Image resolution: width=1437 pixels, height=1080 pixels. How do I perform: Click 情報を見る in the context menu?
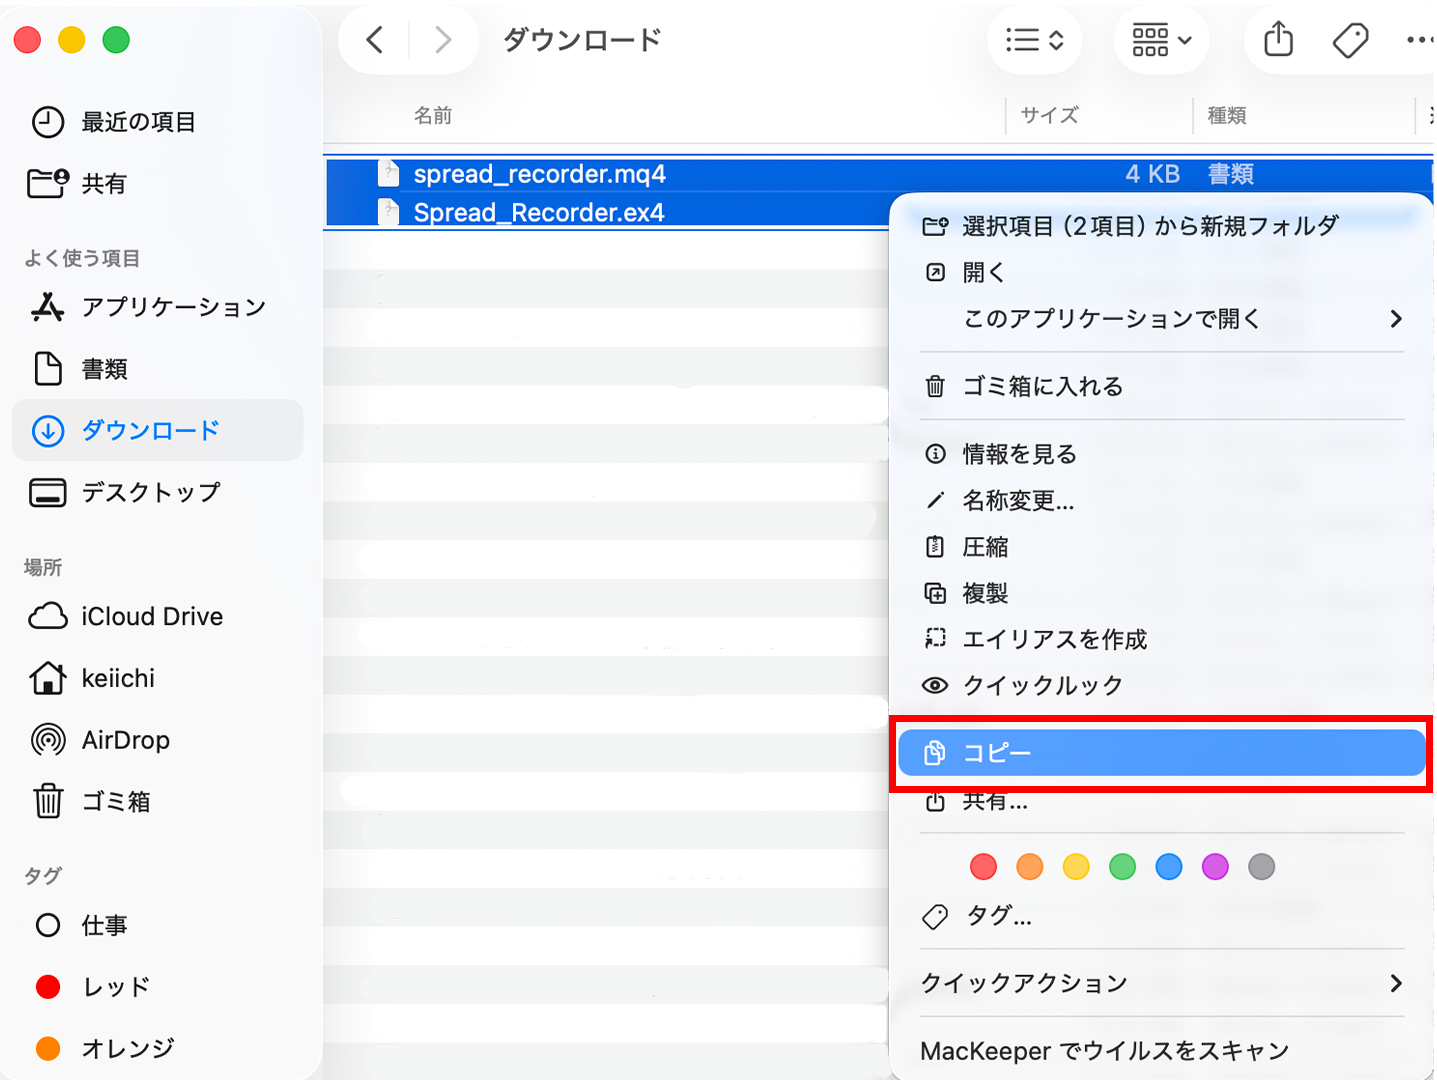point(1019,454)
